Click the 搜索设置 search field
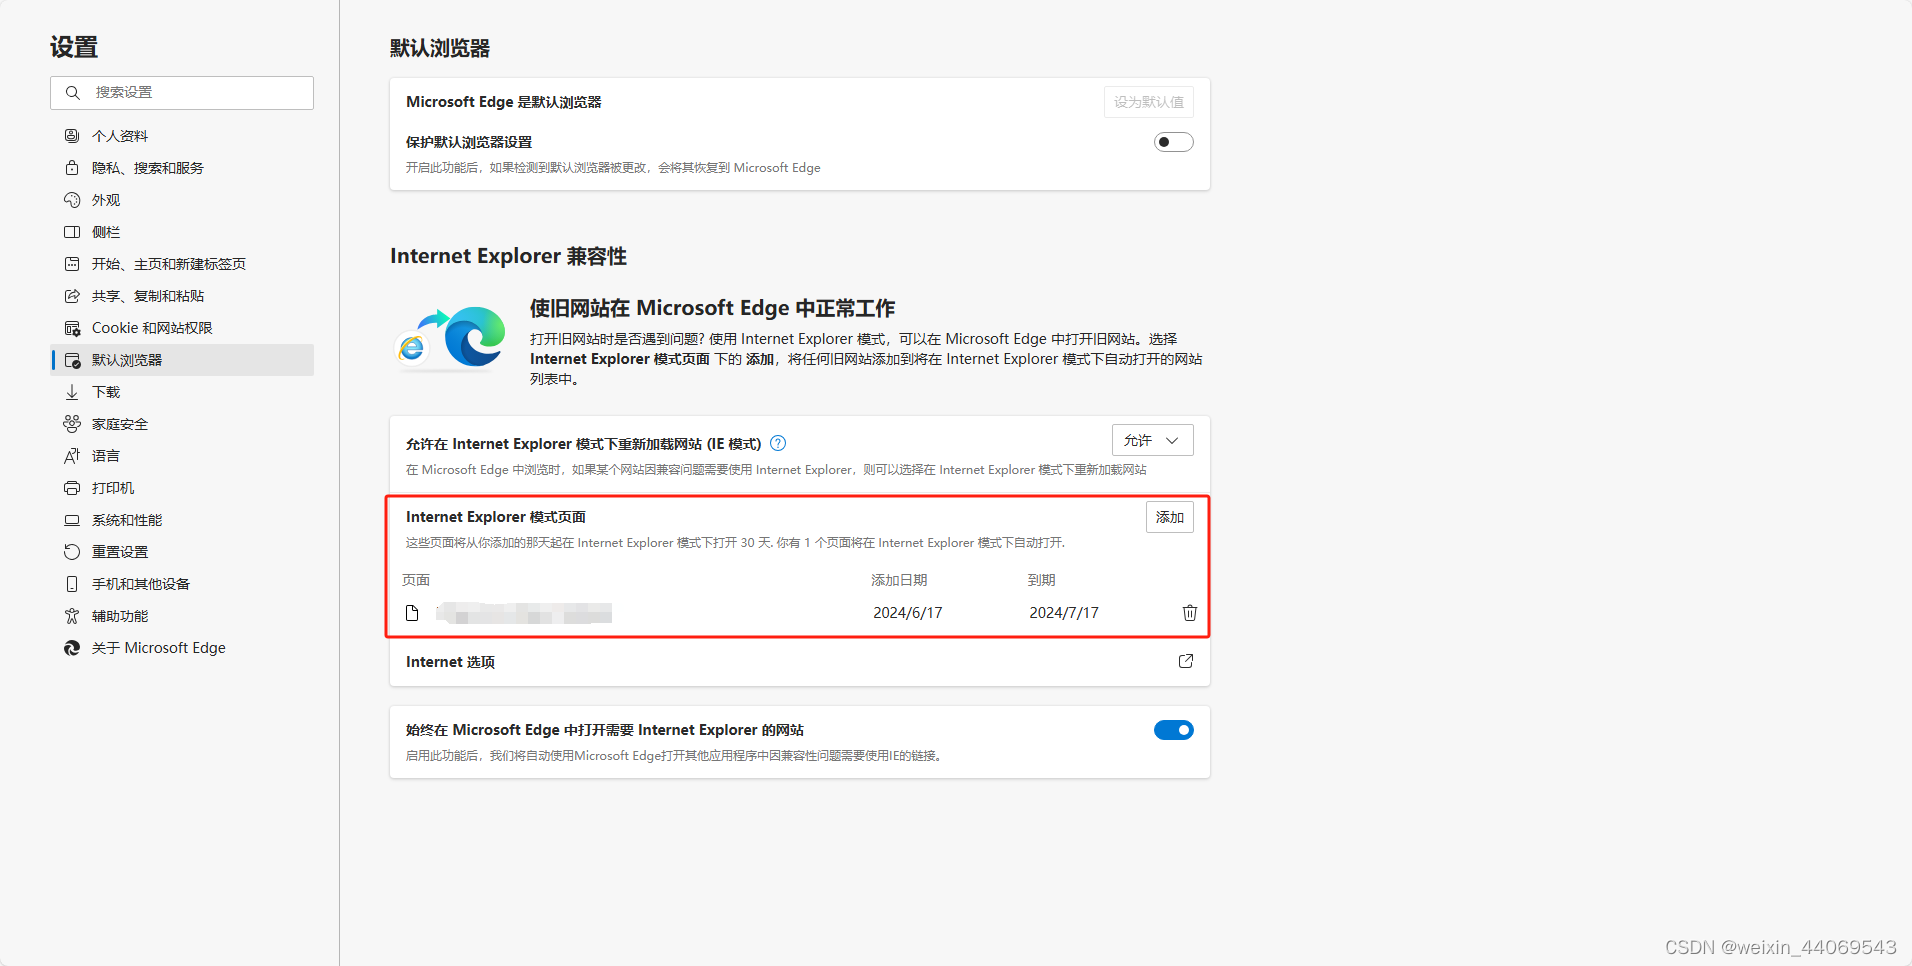Viewport: 1912px width, 966px height. 182,93
